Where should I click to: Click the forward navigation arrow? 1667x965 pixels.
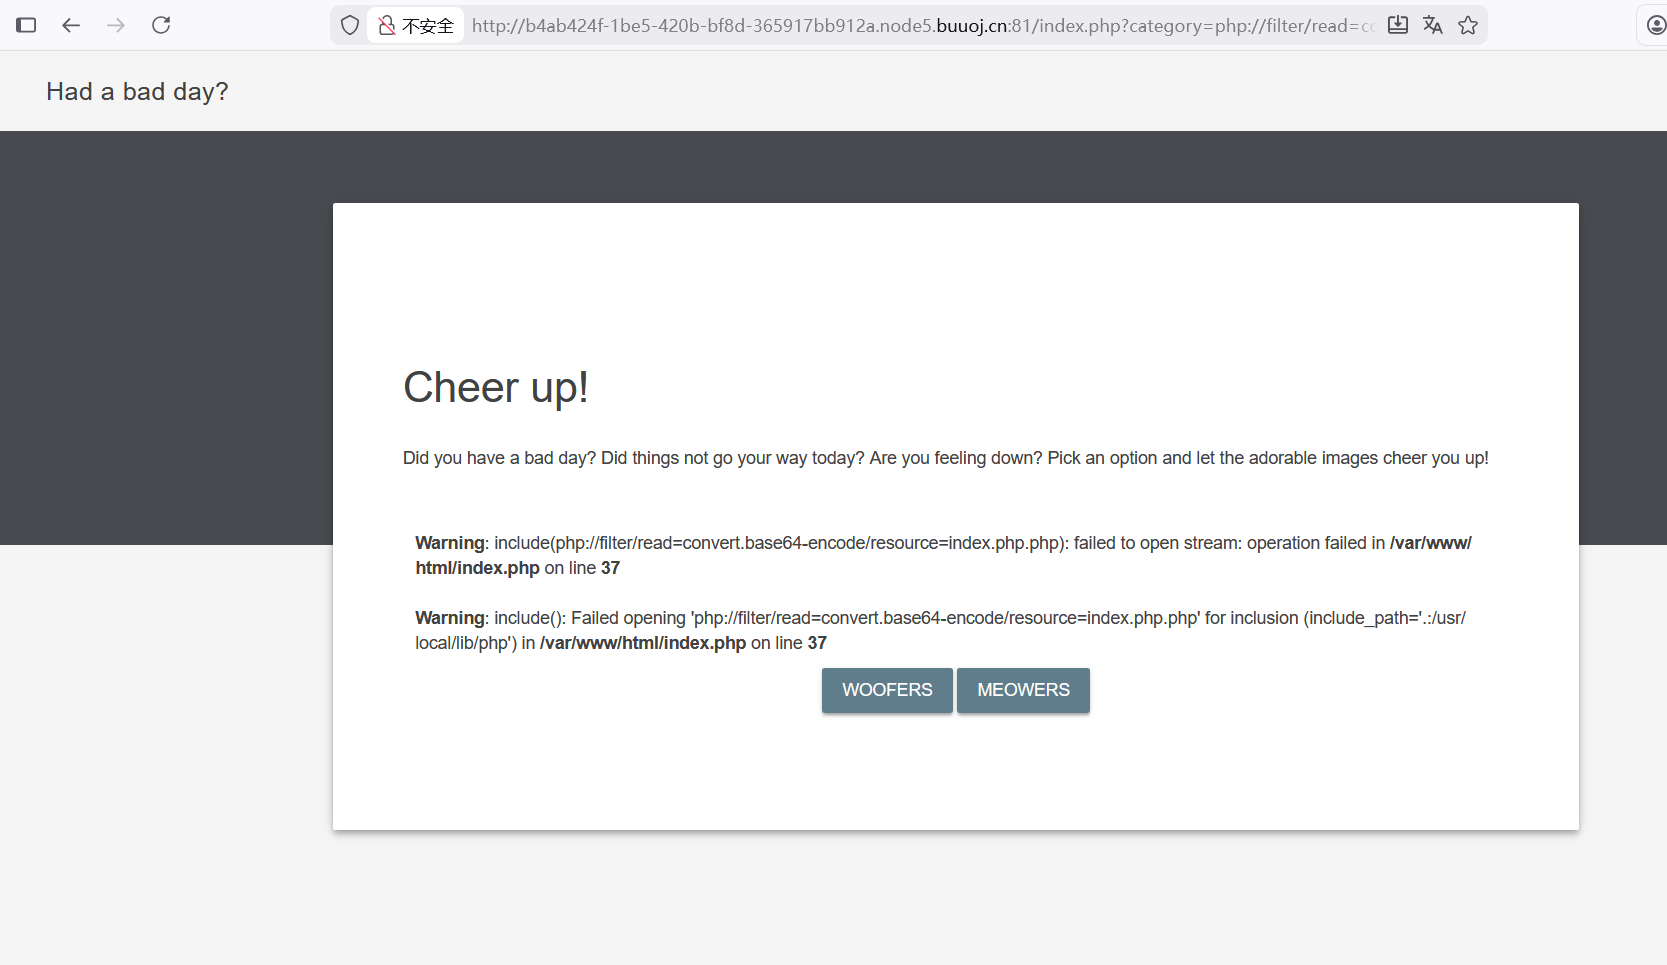[x=116, y=25]
